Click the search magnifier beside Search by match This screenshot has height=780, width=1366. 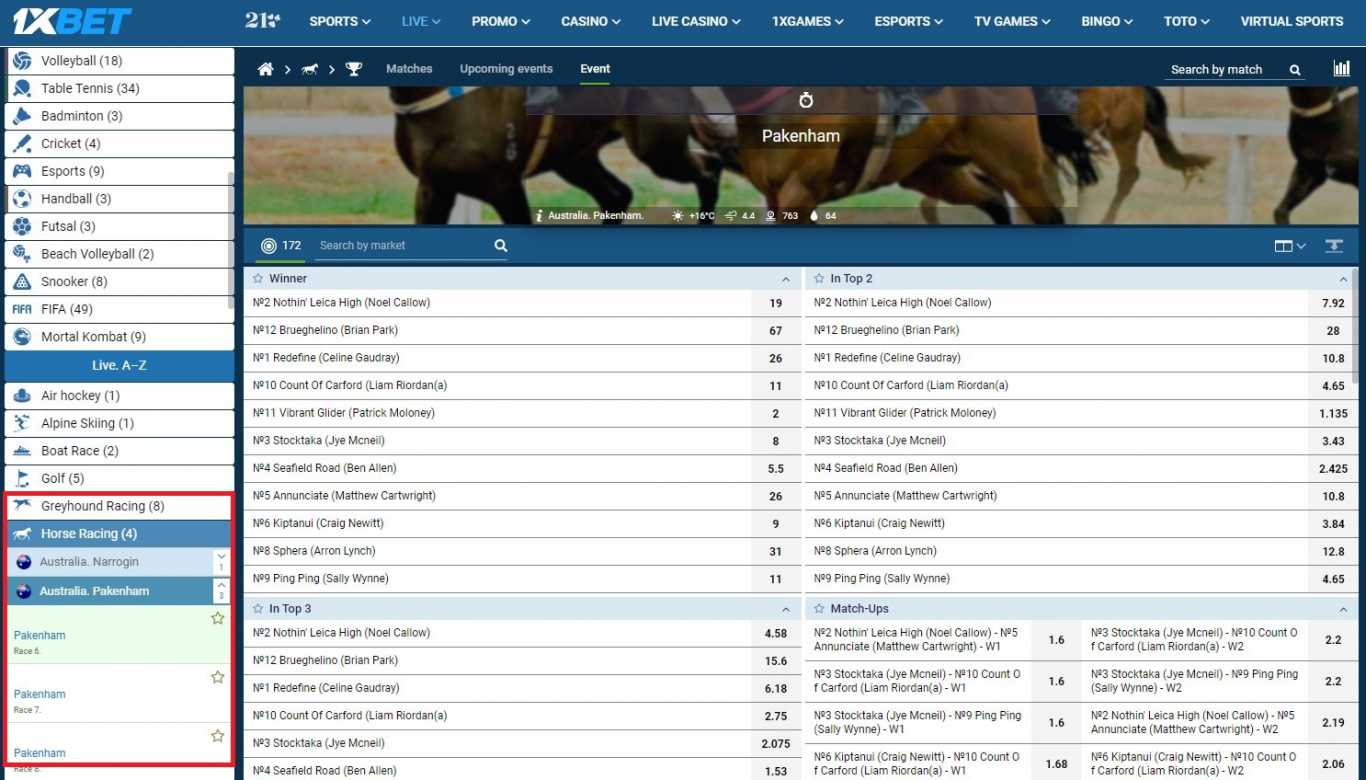(x=1295, y=70)
